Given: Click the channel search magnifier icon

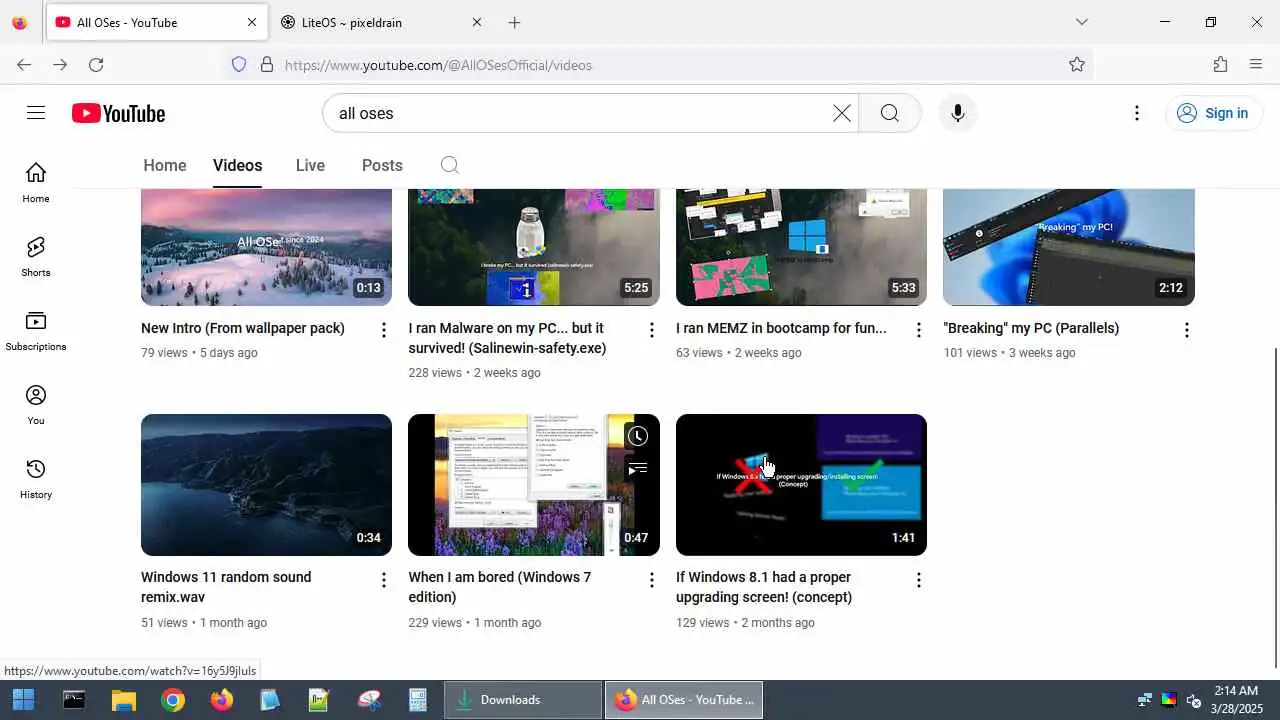Looking at the screenshot, I should point(450,165).
